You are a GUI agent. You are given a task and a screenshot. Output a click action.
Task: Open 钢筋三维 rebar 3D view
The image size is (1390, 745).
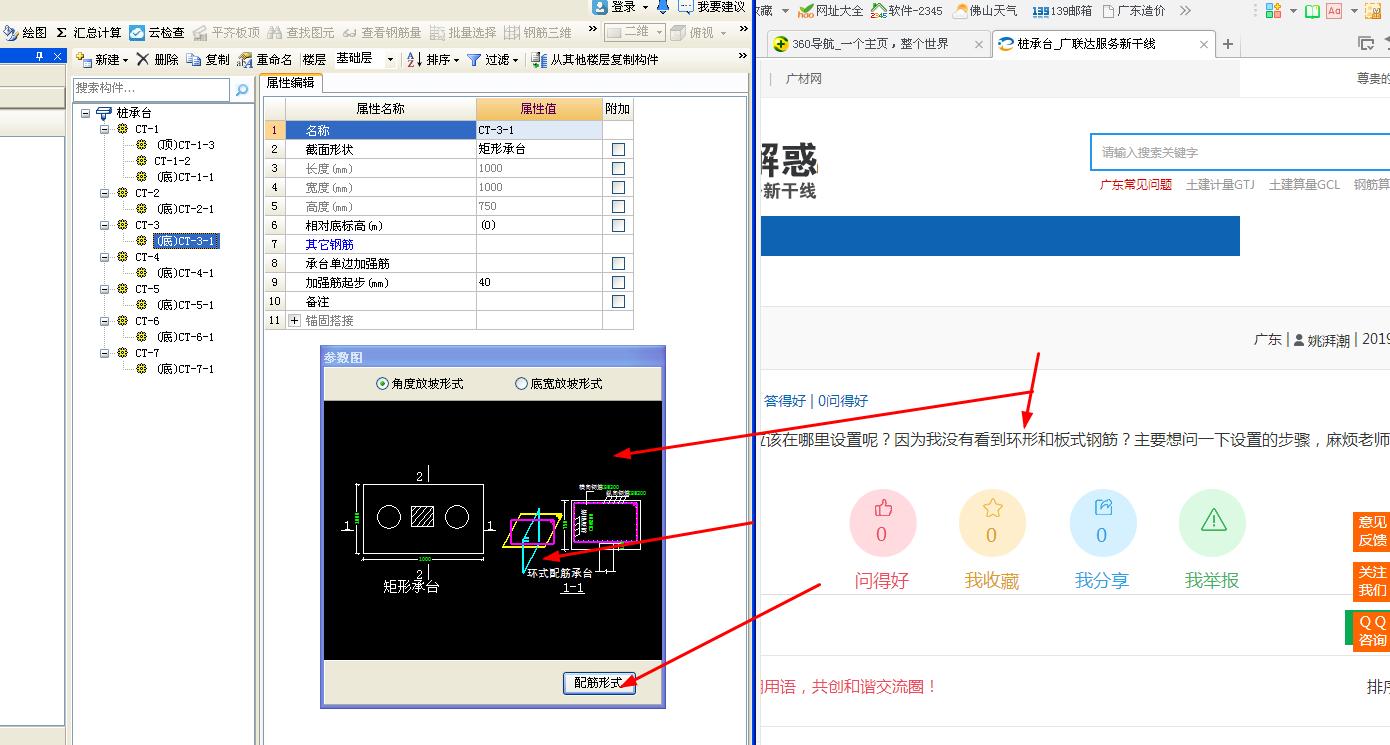click(539, 33)
